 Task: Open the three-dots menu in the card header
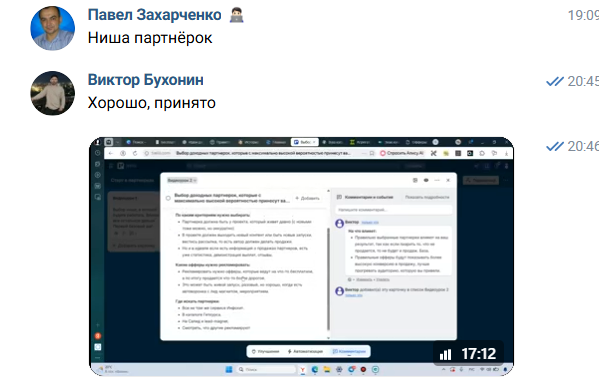point(437,180)
